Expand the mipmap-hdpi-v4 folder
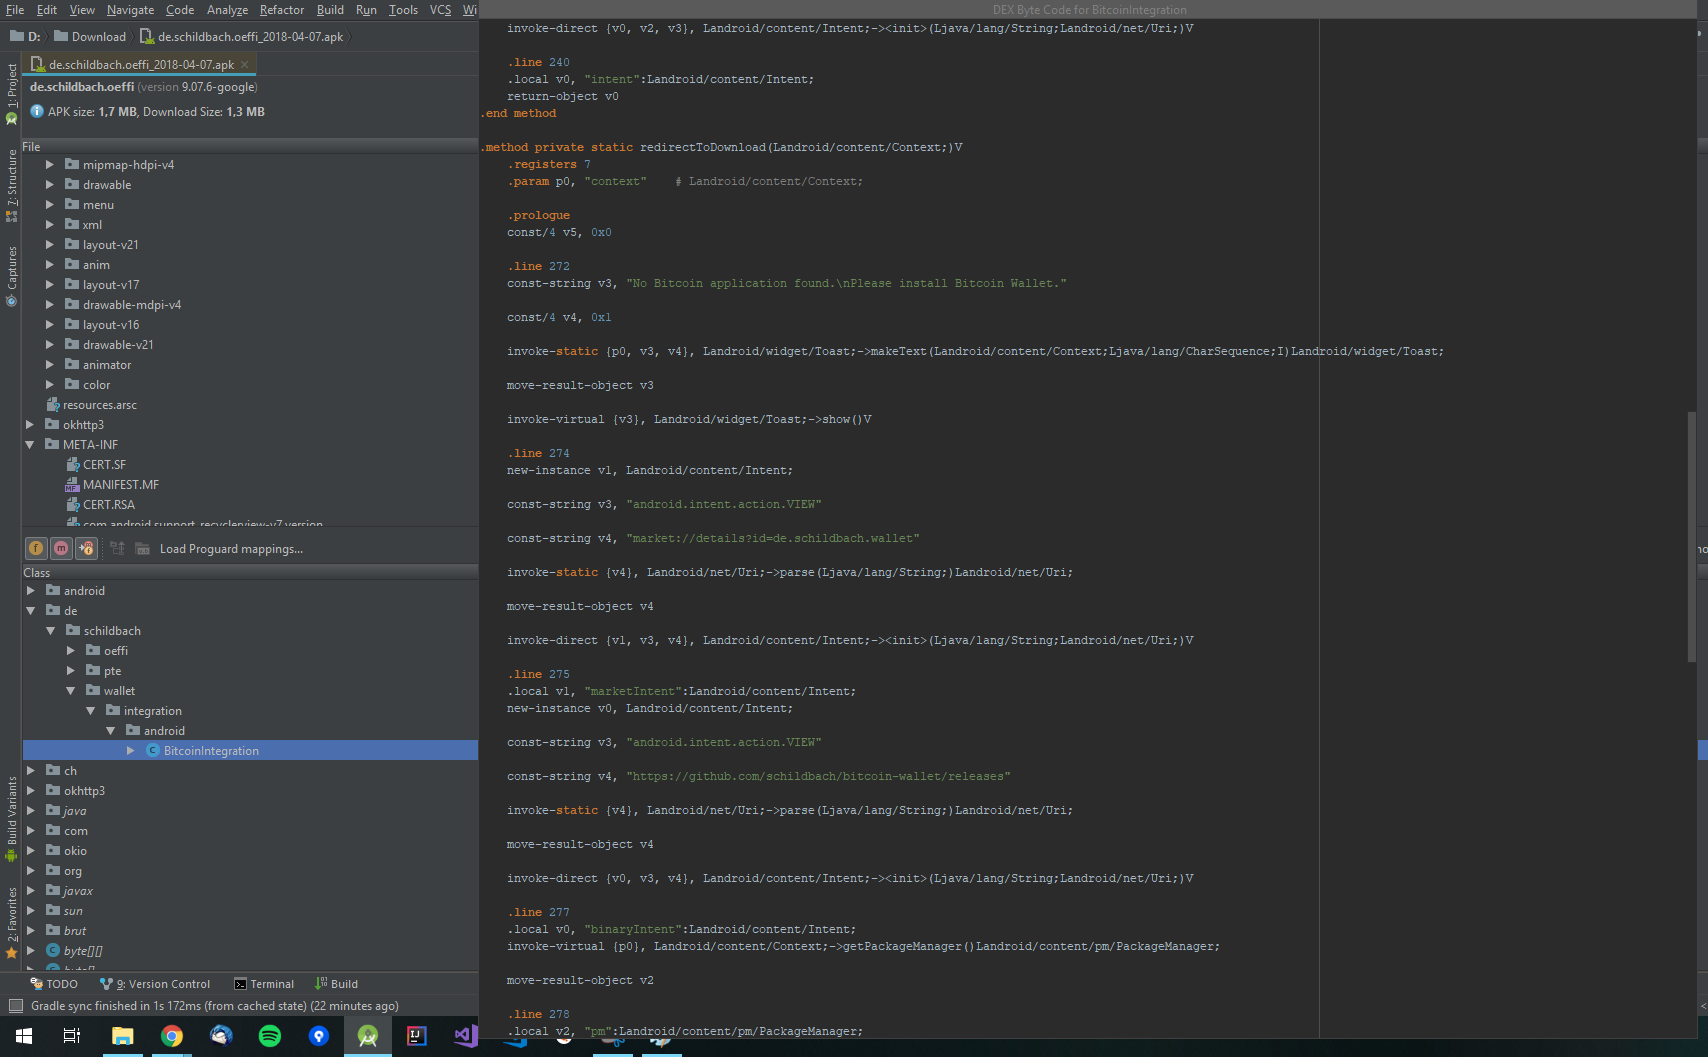 click(x=50, y=165)
